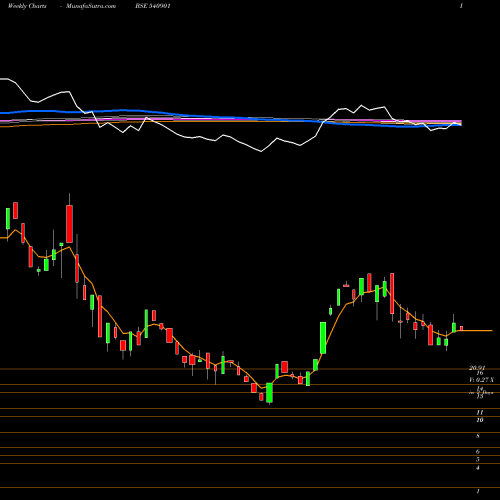Click the tall green candle of the mid-chart breakout
500x500 pixels.
pyautogui.click(x=323, y=338)
